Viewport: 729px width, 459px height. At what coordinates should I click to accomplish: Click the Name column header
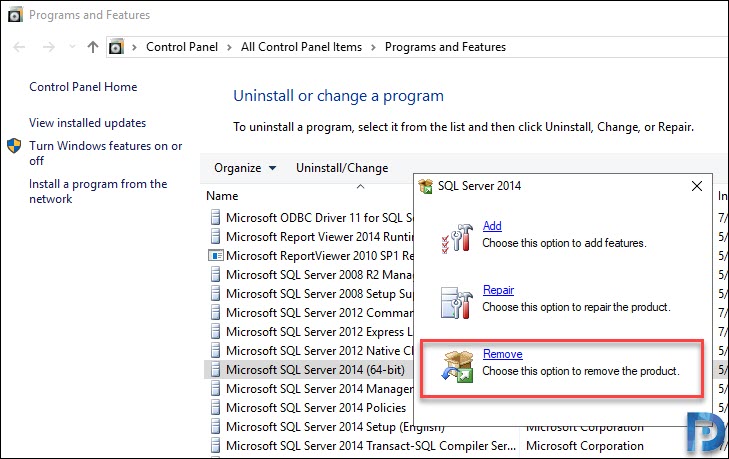click(x=222, y=196)
